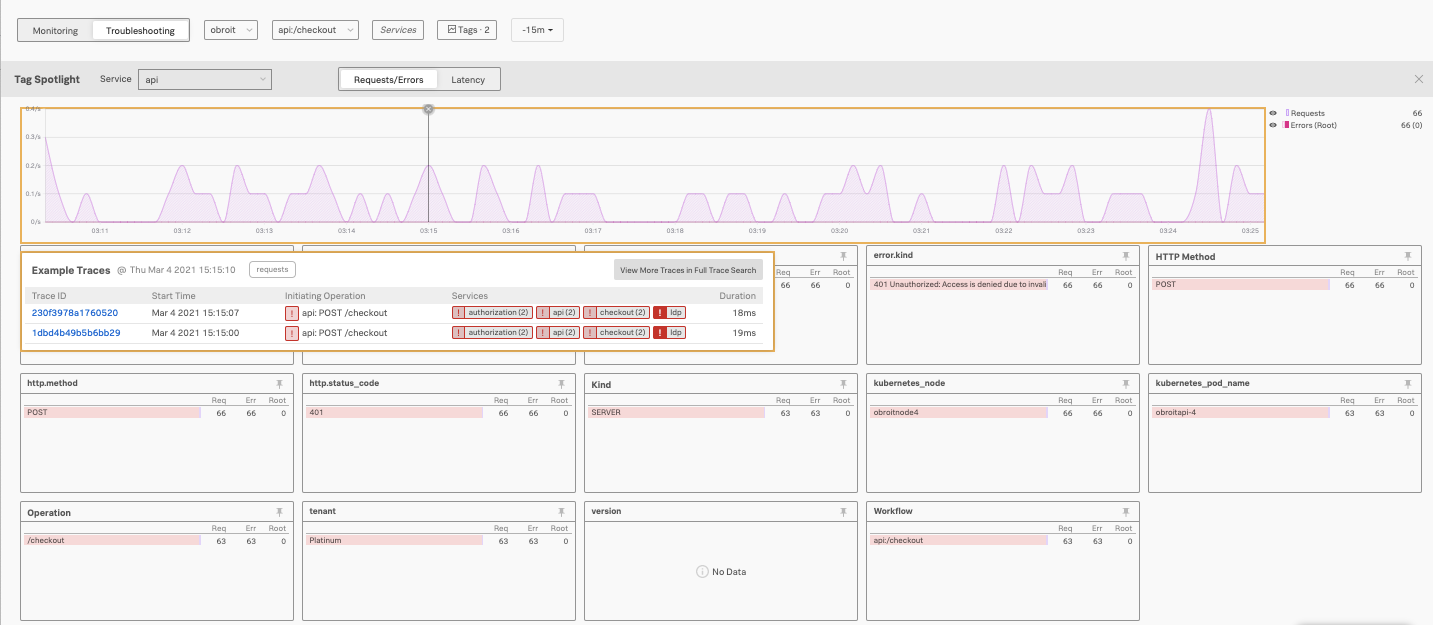The height and width of the screenshot is (625, 1433).
Task: Select the obroitnode4 node value
Action: [959, 412]
